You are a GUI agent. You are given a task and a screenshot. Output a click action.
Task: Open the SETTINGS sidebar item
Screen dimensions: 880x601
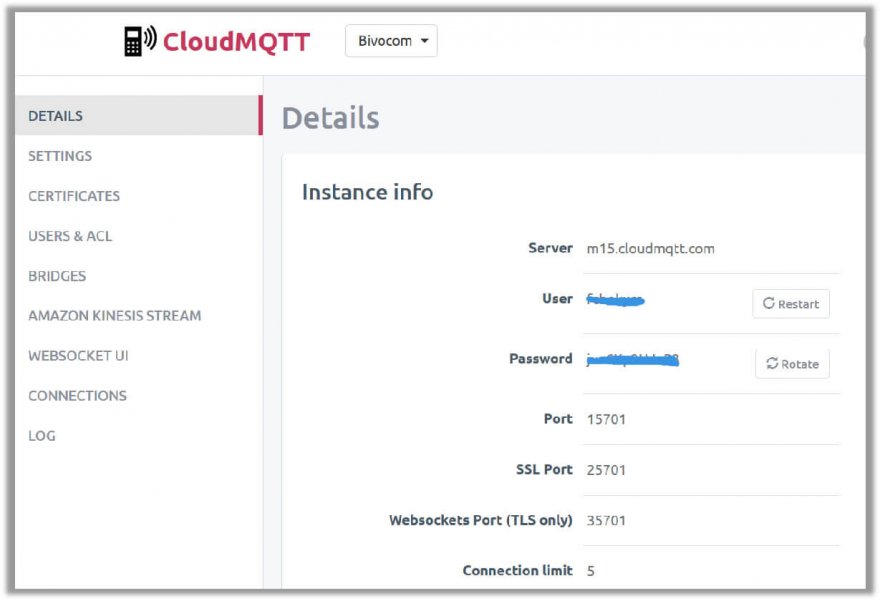pyautogui.click(x=60, y=156)
